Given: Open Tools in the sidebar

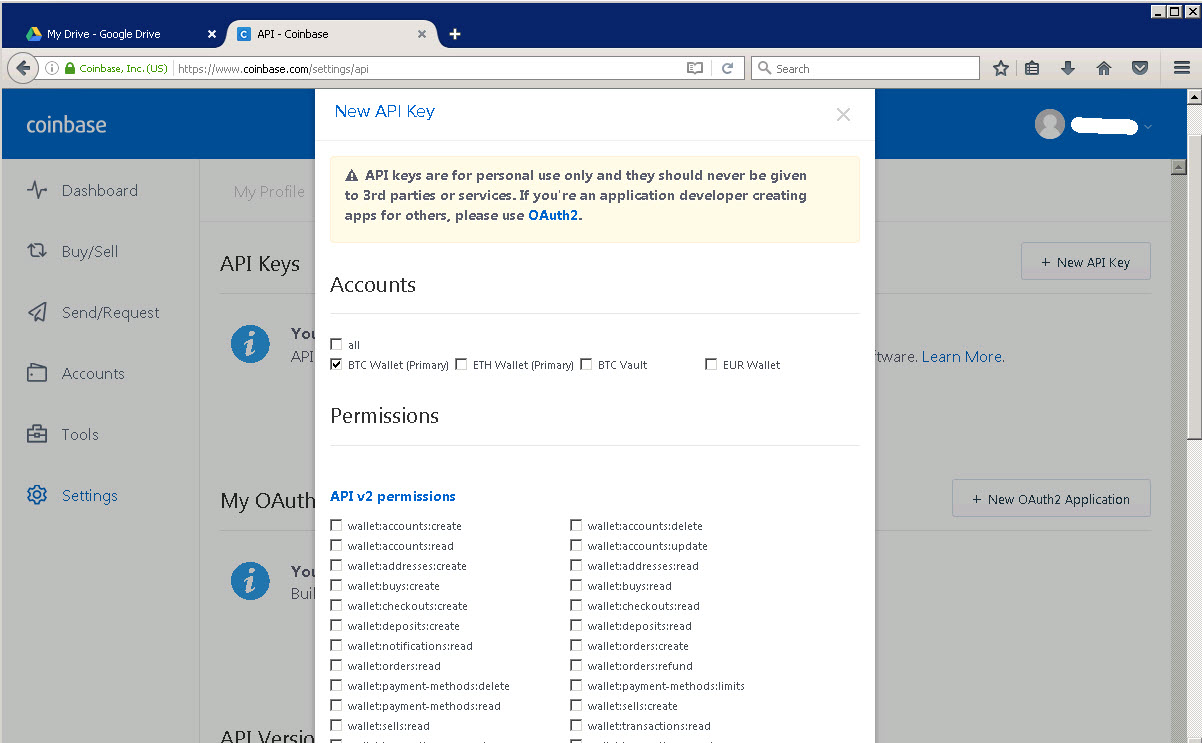Looking at the screenshot, I should click(63, 434).
